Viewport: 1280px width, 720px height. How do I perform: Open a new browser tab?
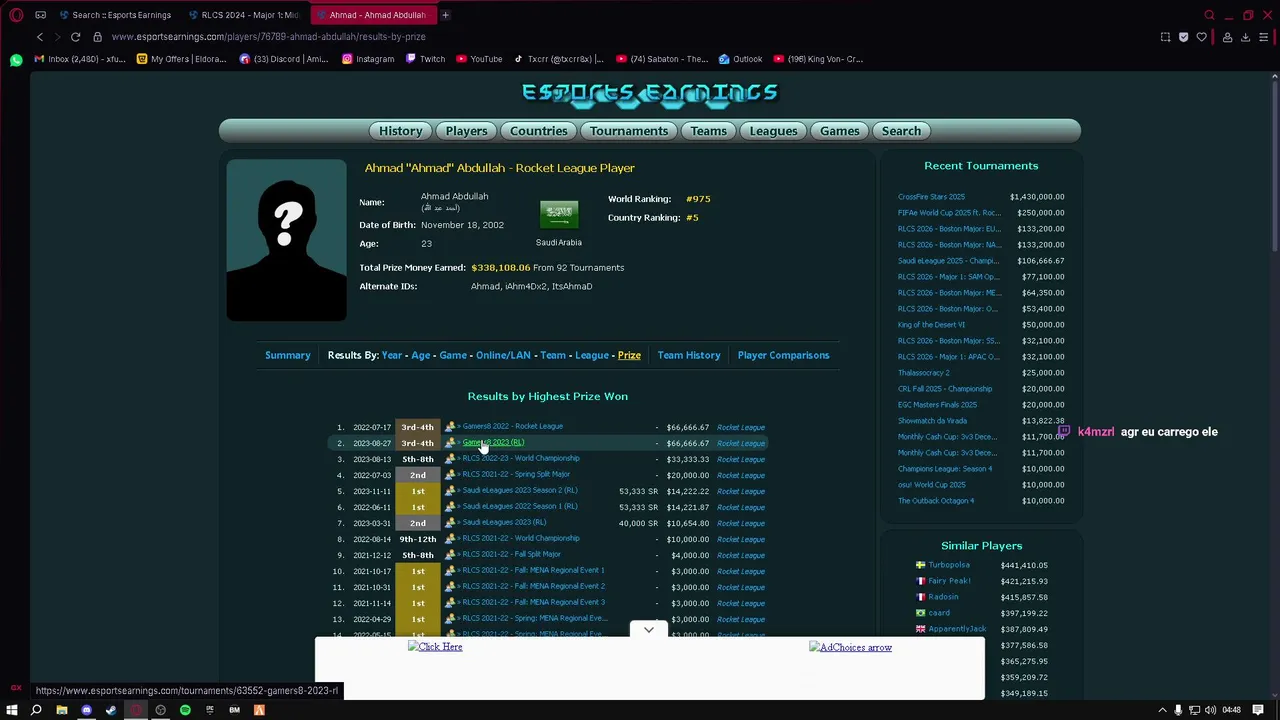445,15
